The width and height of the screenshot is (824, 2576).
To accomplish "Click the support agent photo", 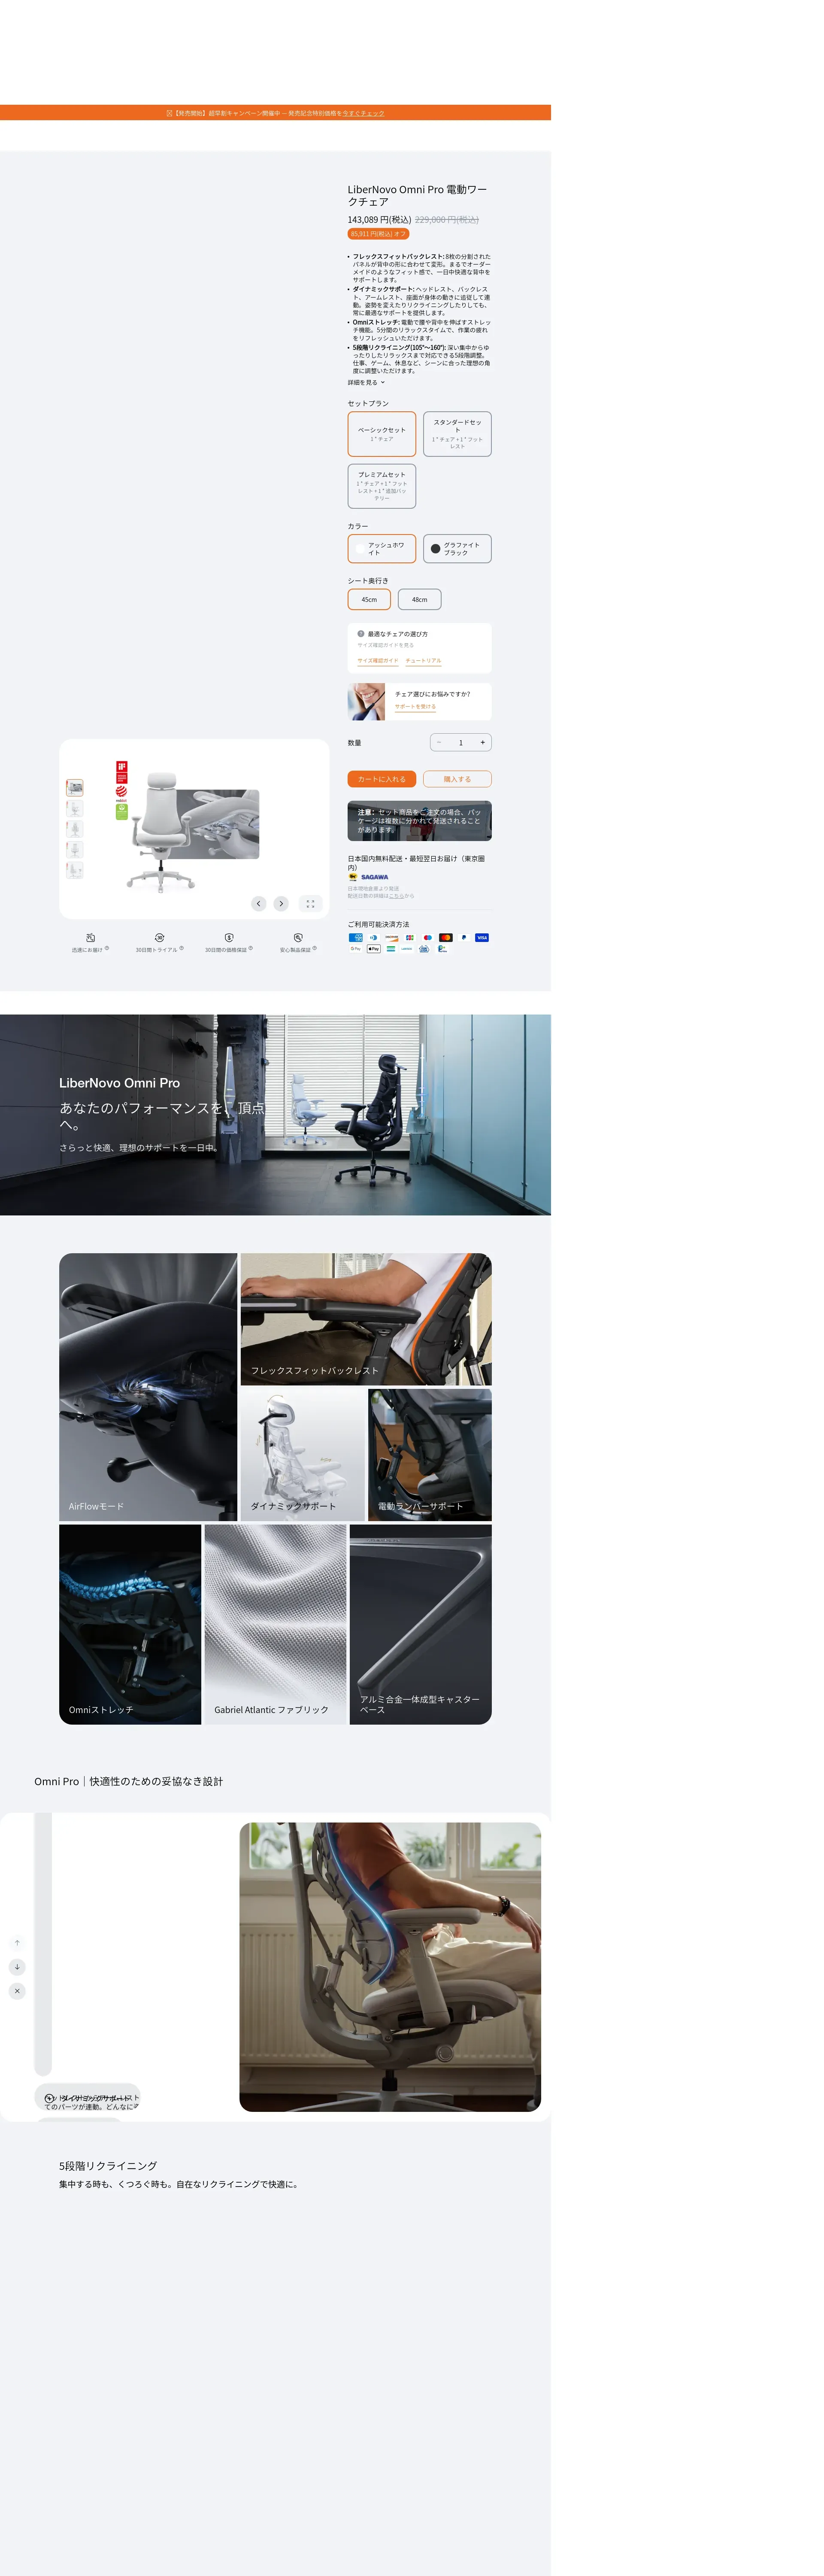I will pyautogui.click(x=366, y=701).
